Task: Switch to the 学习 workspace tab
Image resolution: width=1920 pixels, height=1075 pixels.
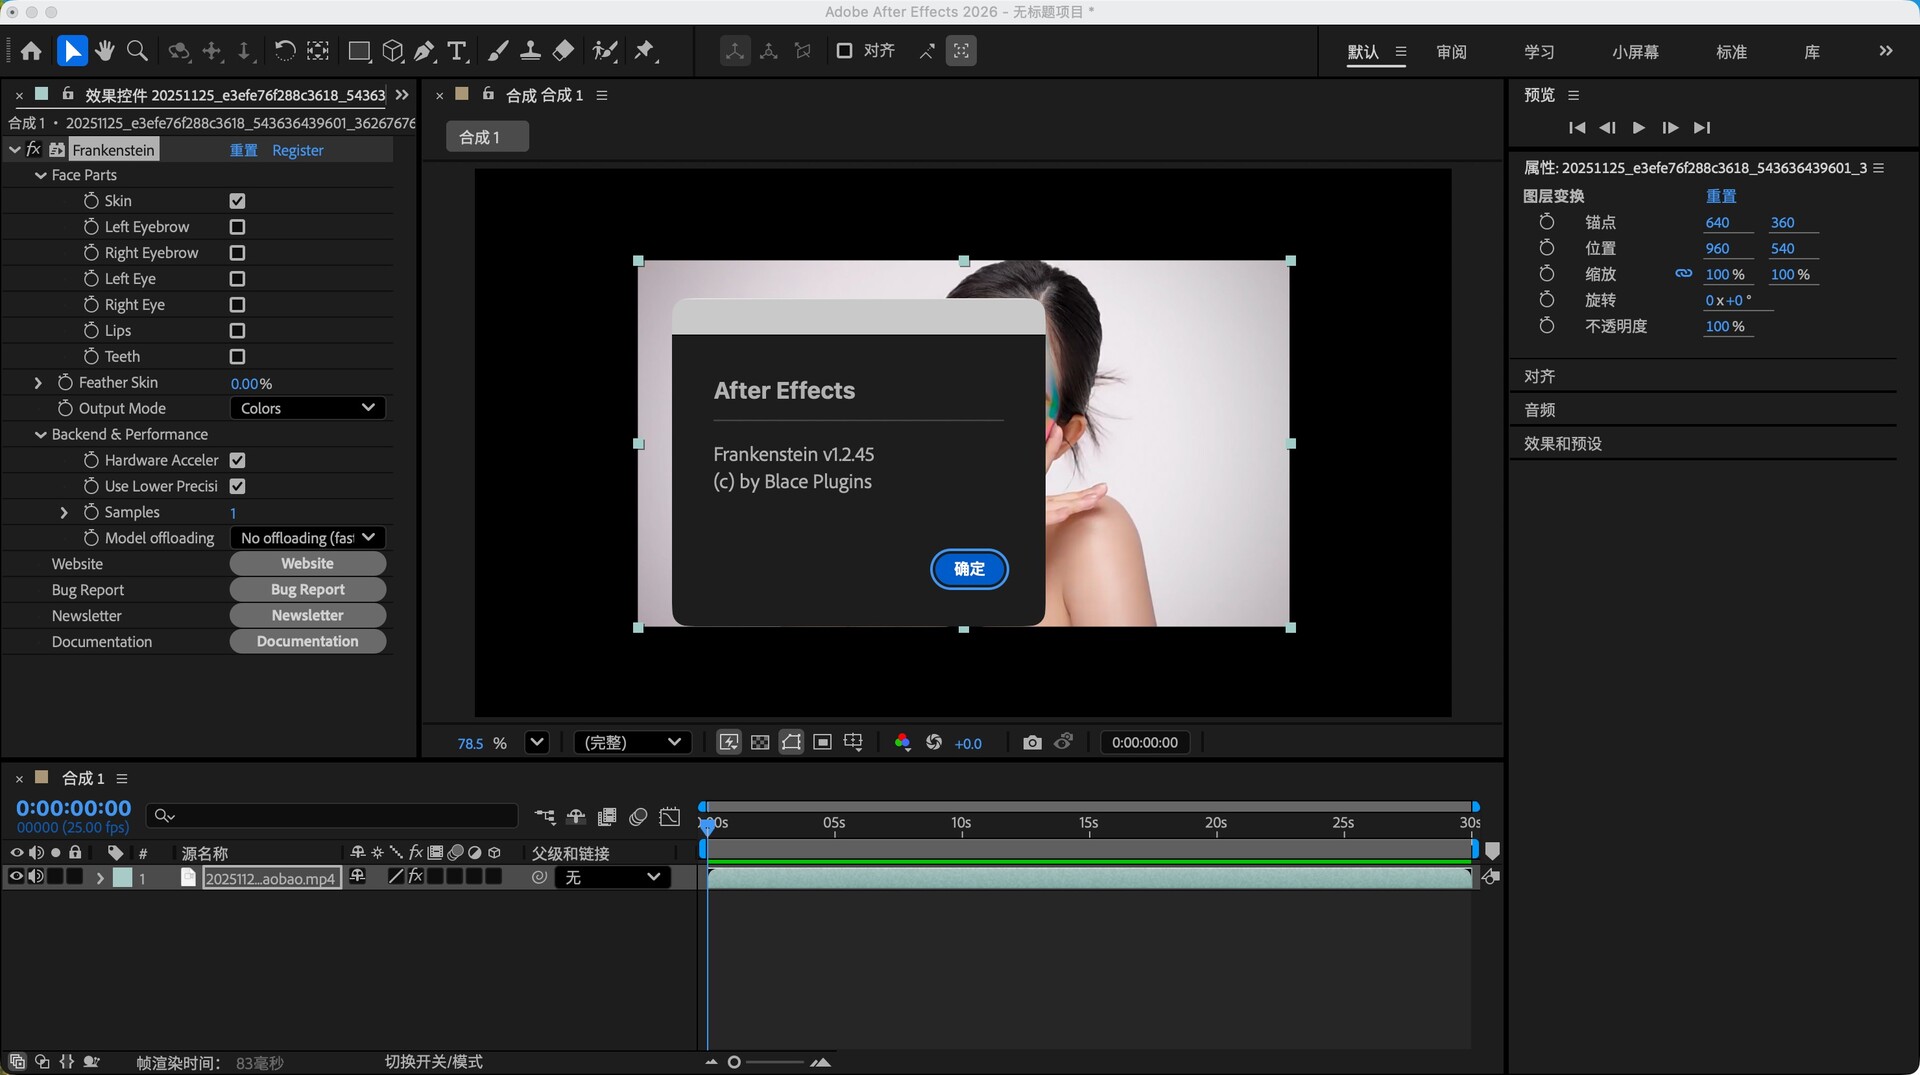Action: click(1539, 52)
